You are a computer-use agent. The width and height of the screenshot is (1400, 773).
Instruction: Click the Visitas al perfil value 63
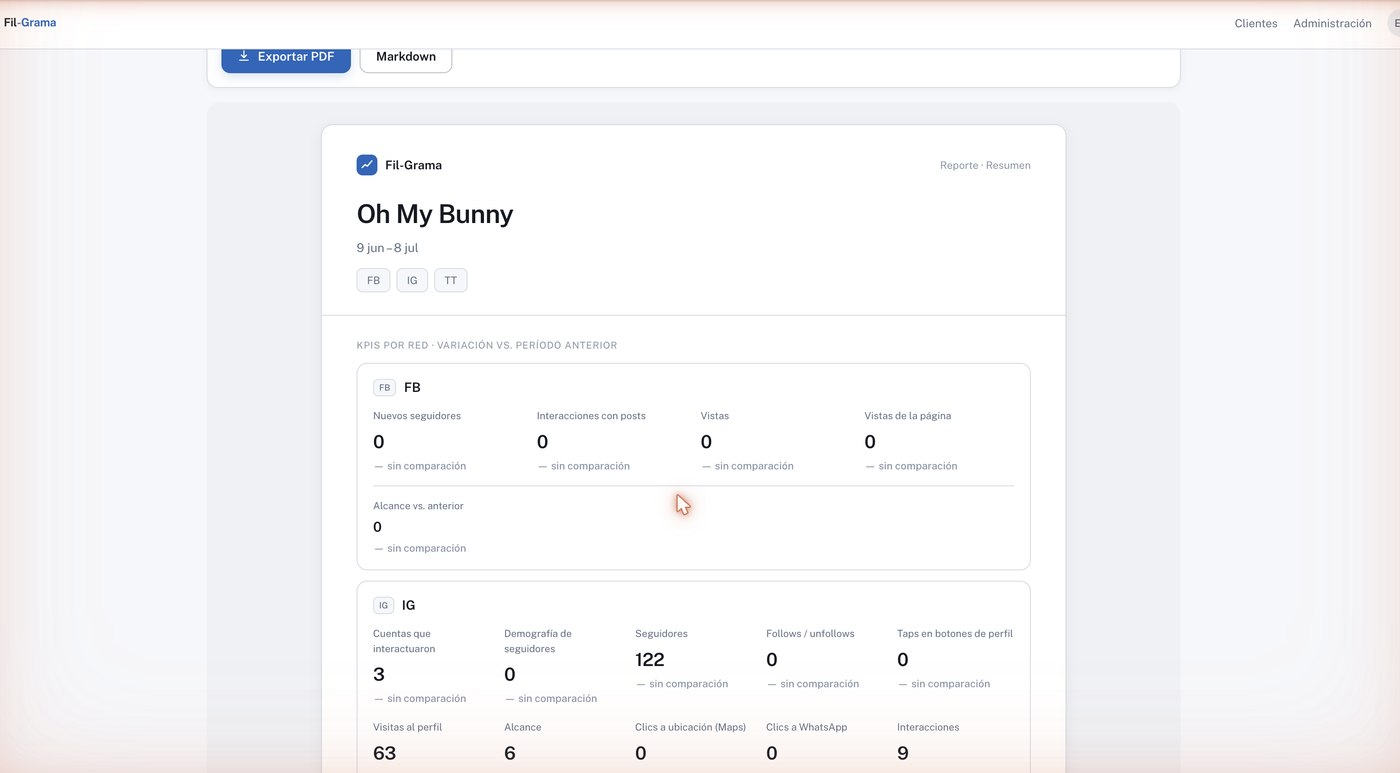coord(385,753)
